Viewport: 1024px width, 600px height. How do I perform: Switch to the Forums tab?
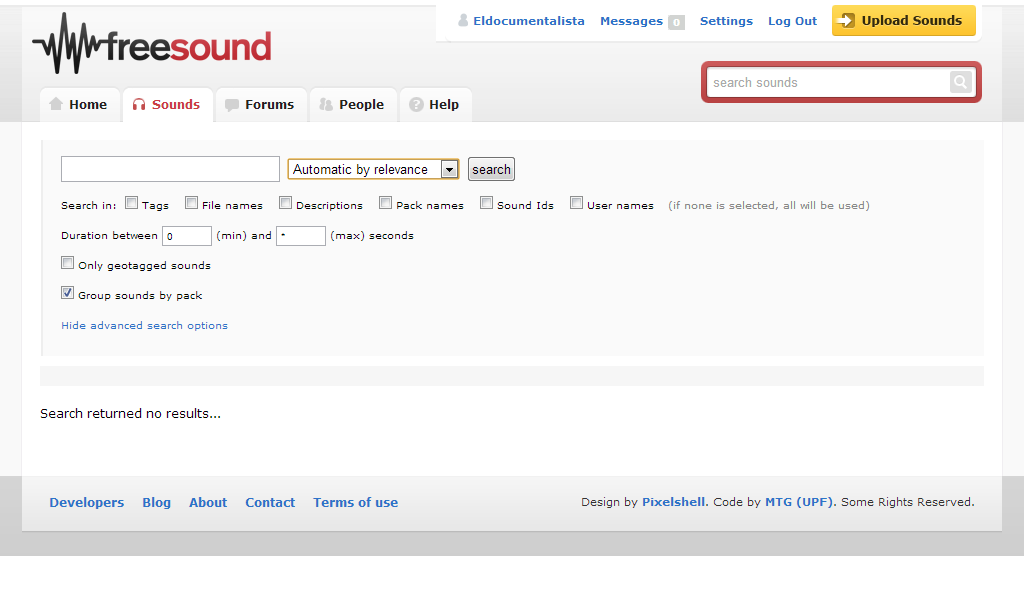[x=259, y=104]
